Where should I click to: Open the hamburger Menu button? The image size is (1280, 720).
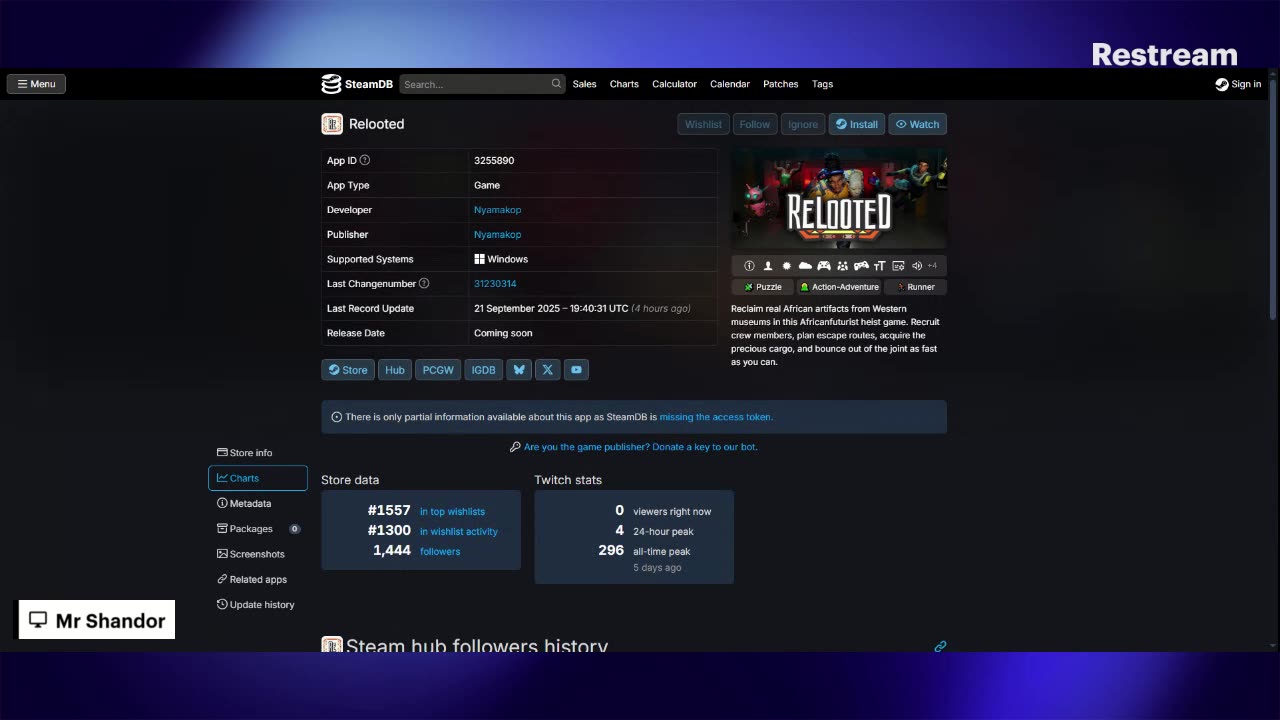36,84
